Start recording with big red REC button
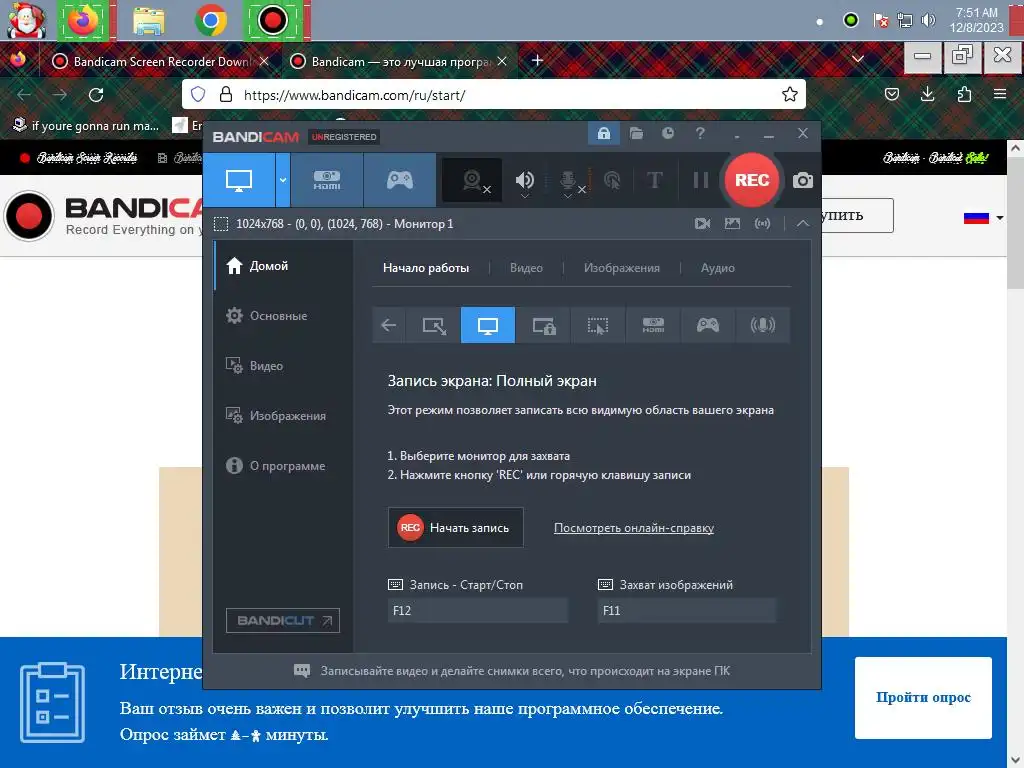The height and width of the screenshot is (768, 1024). (752, 180)
